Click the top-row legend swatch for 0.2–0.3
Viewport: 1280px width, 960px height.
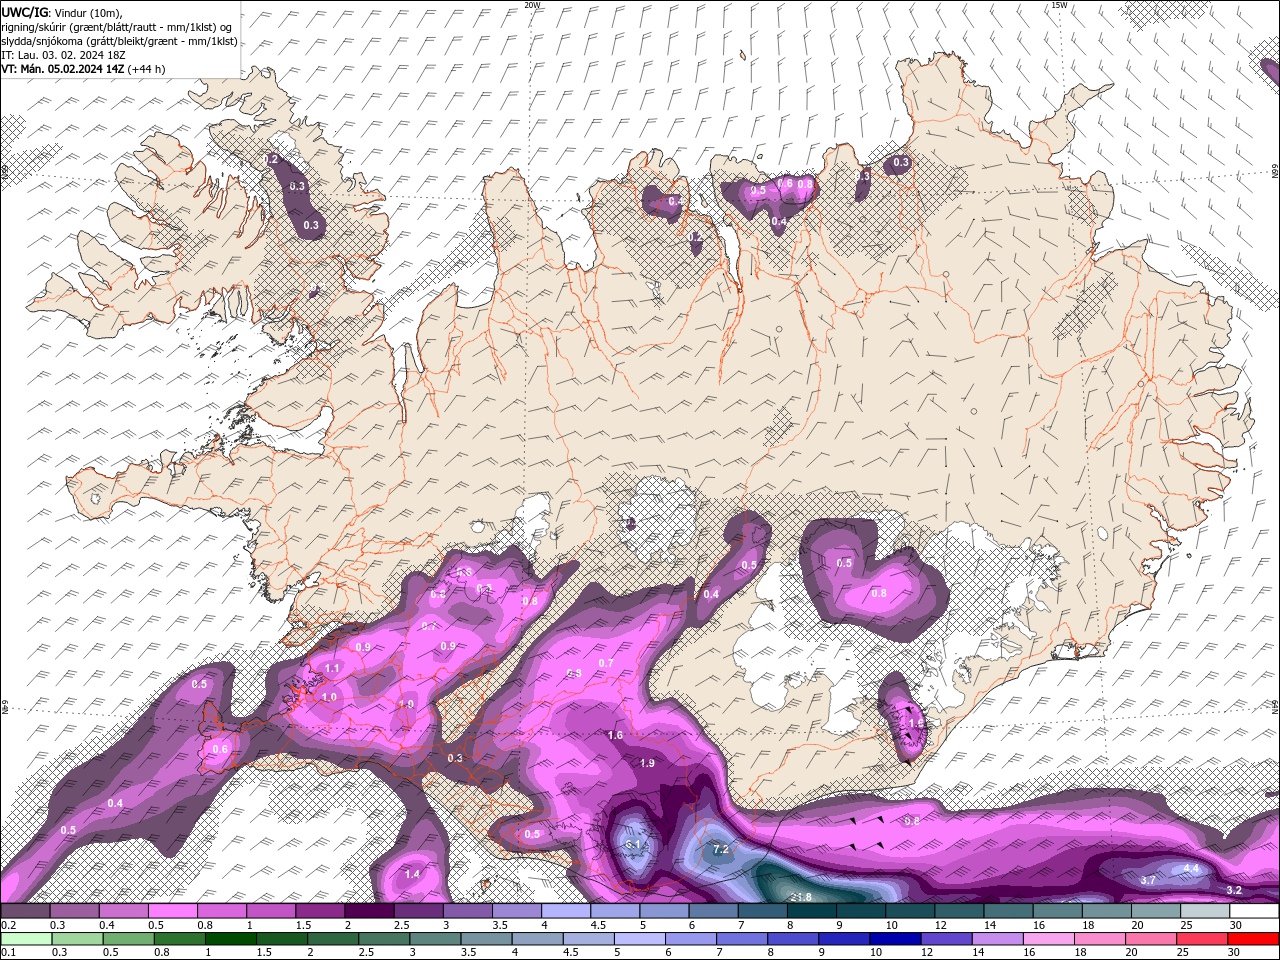[25, 911]
